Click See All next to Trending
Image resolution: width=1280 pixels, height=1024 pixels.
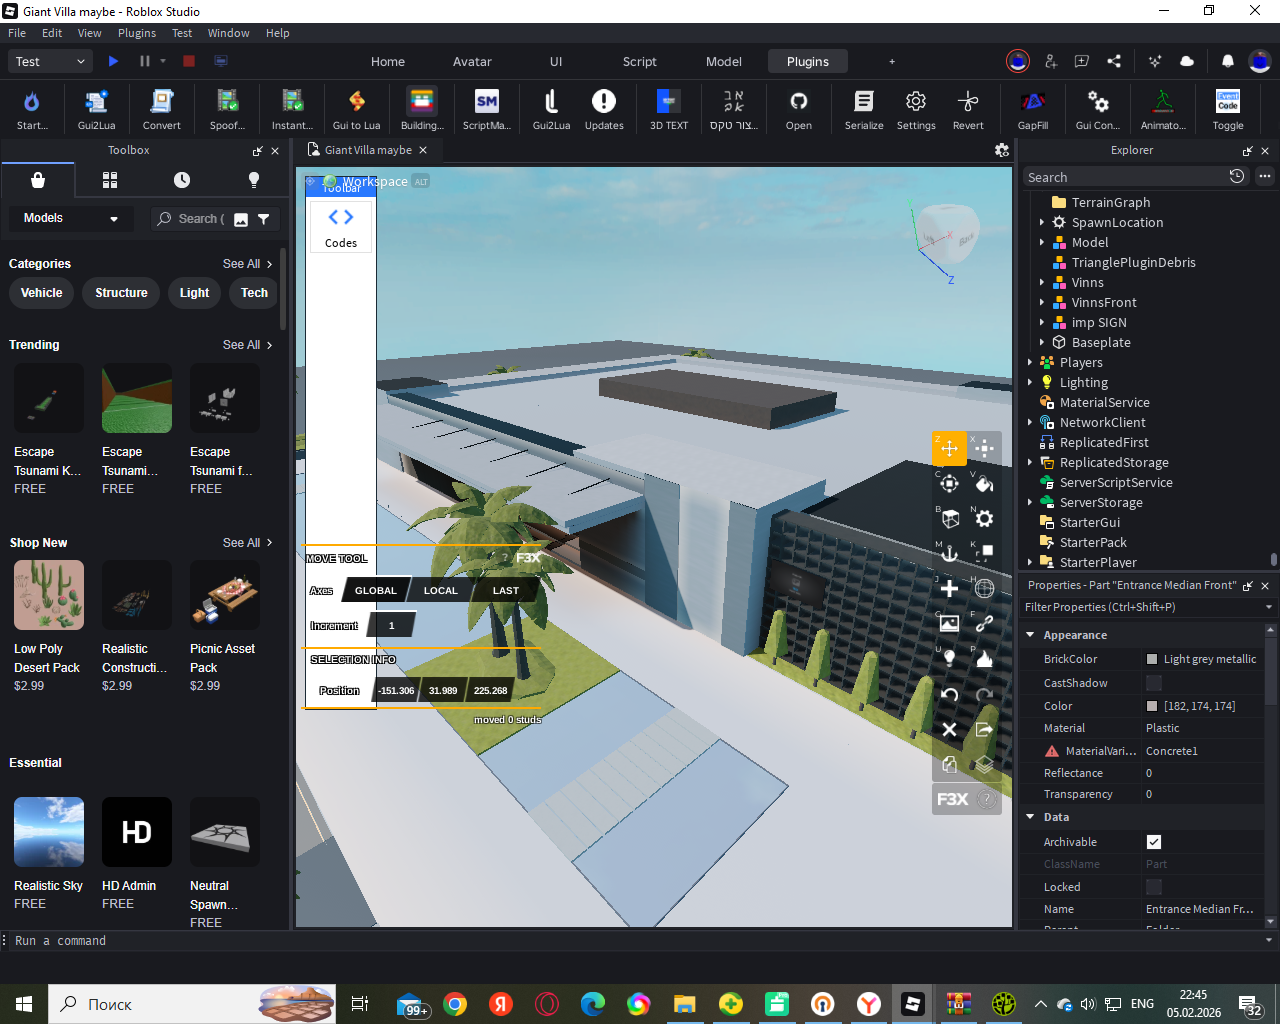pos(247,345)
